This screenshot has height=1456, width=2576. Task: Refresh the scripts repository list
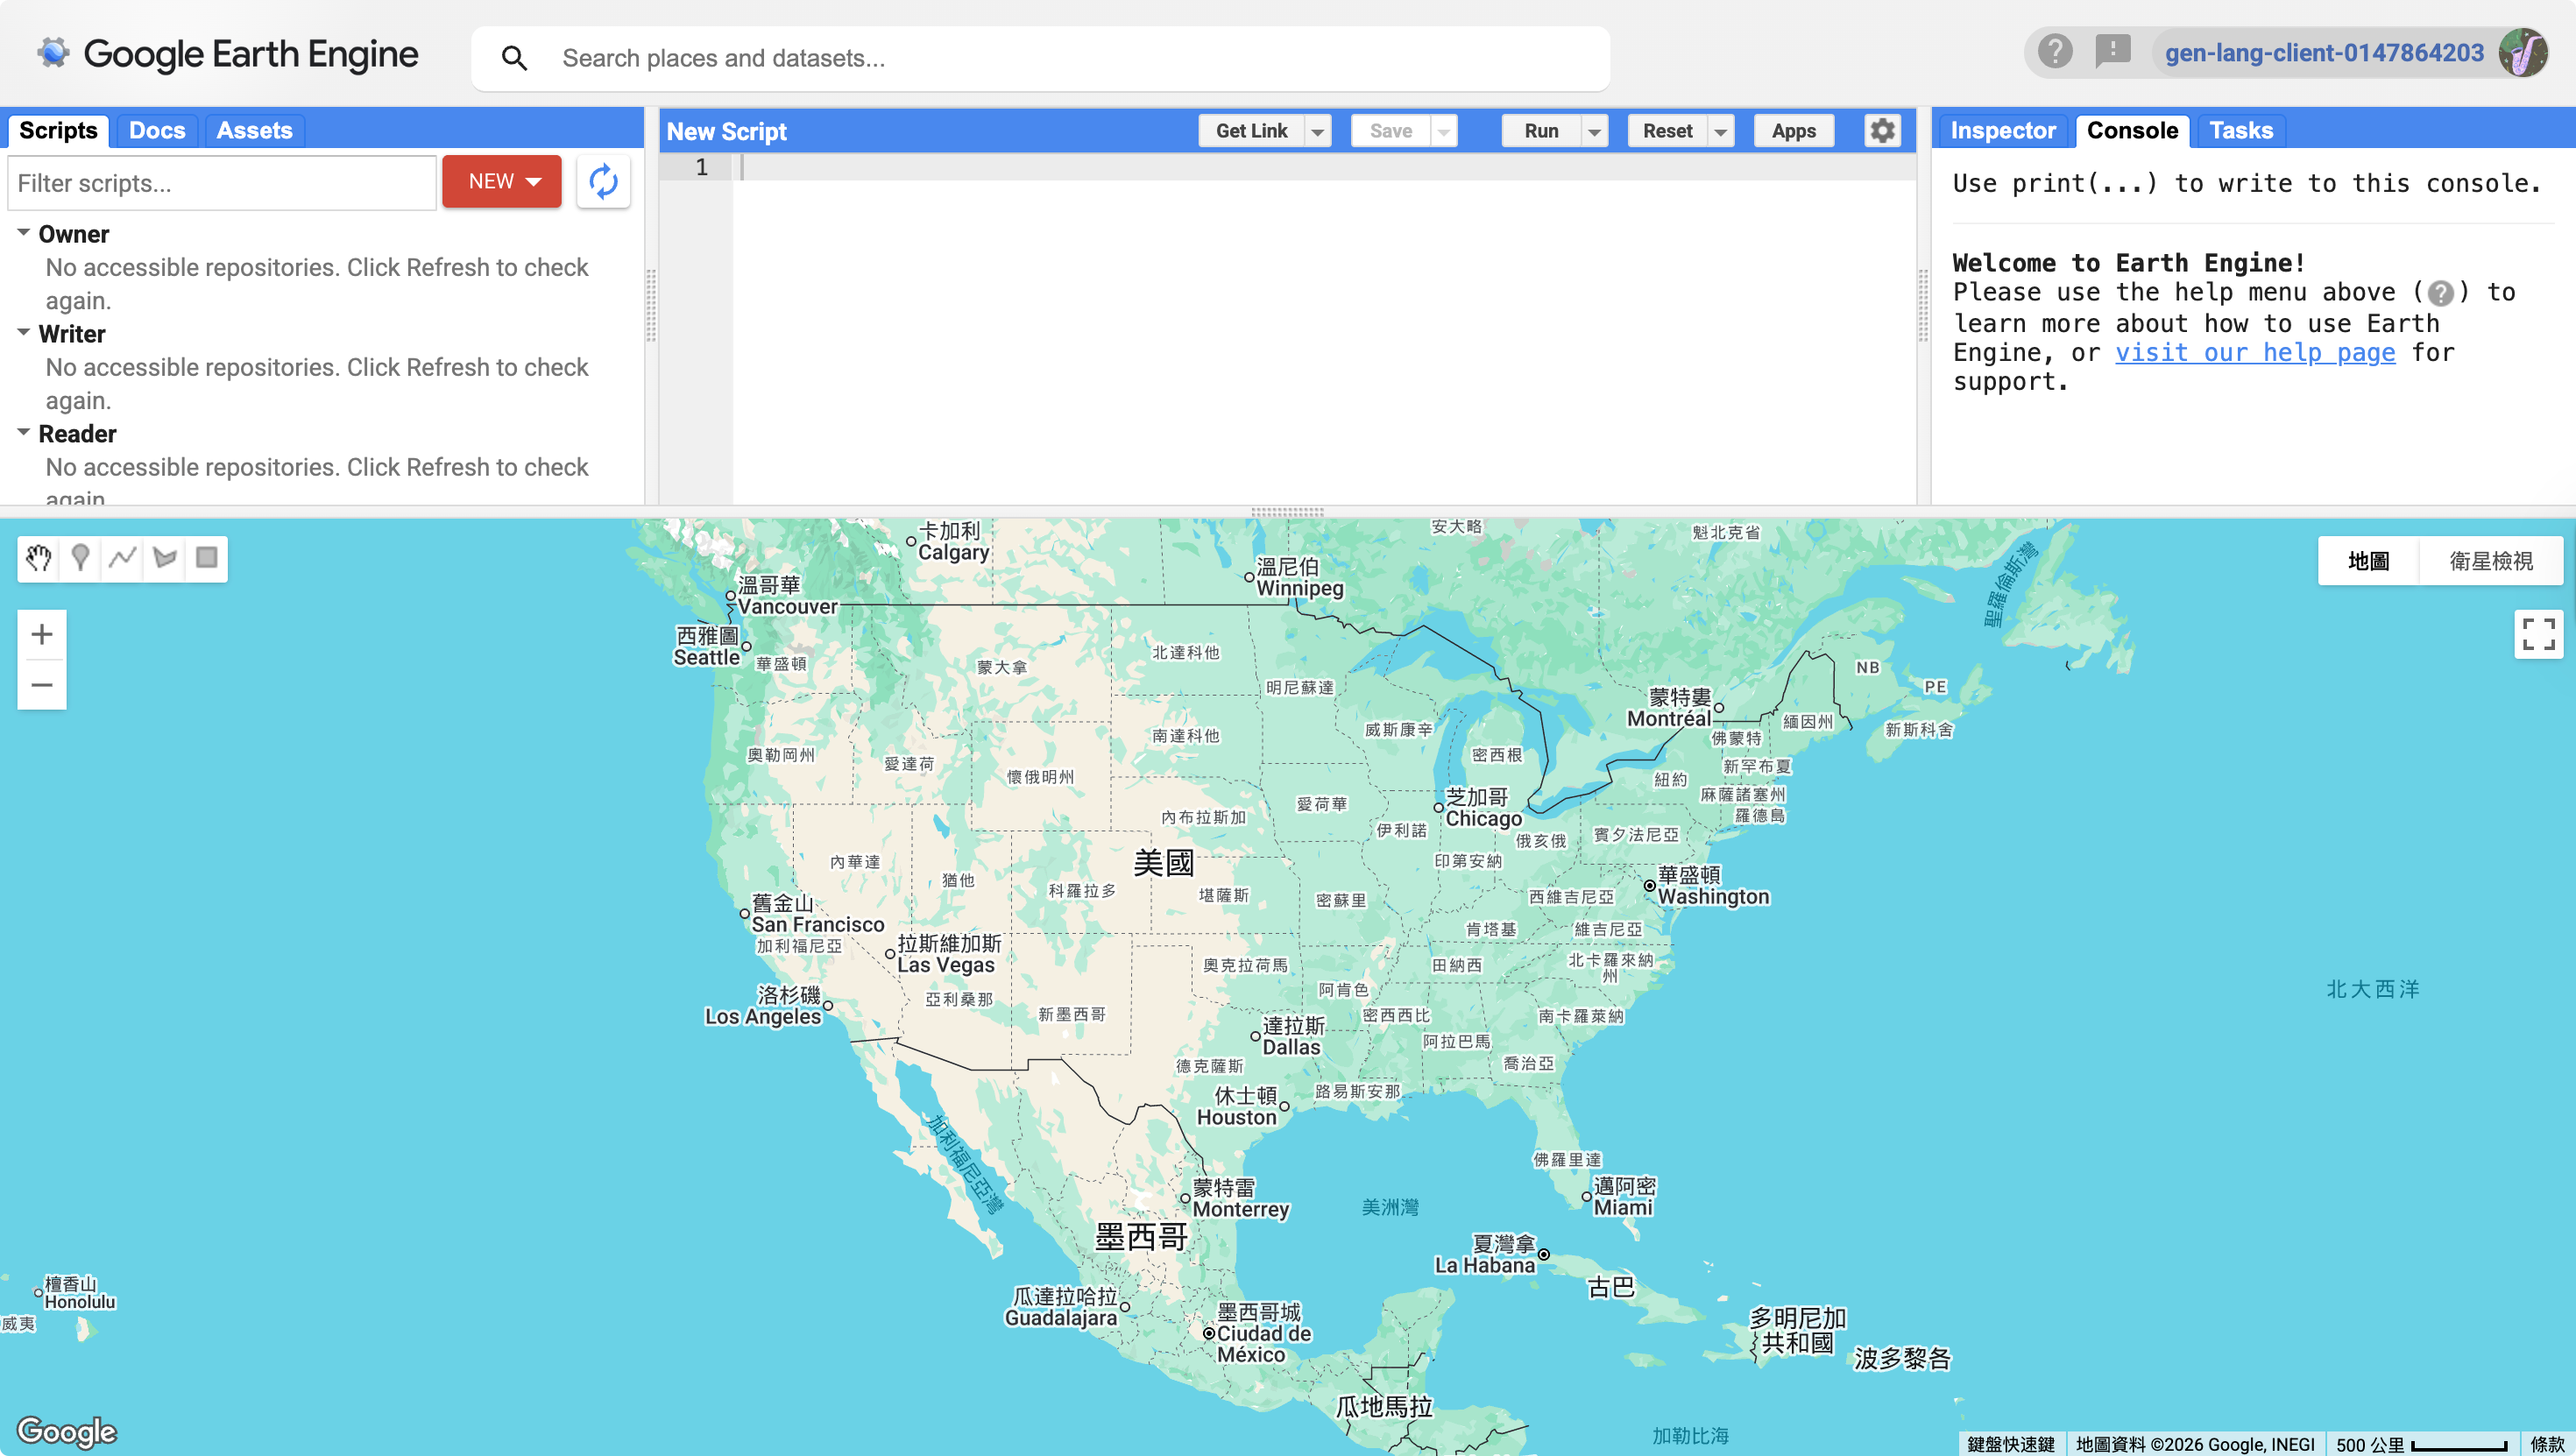(603, 182)
